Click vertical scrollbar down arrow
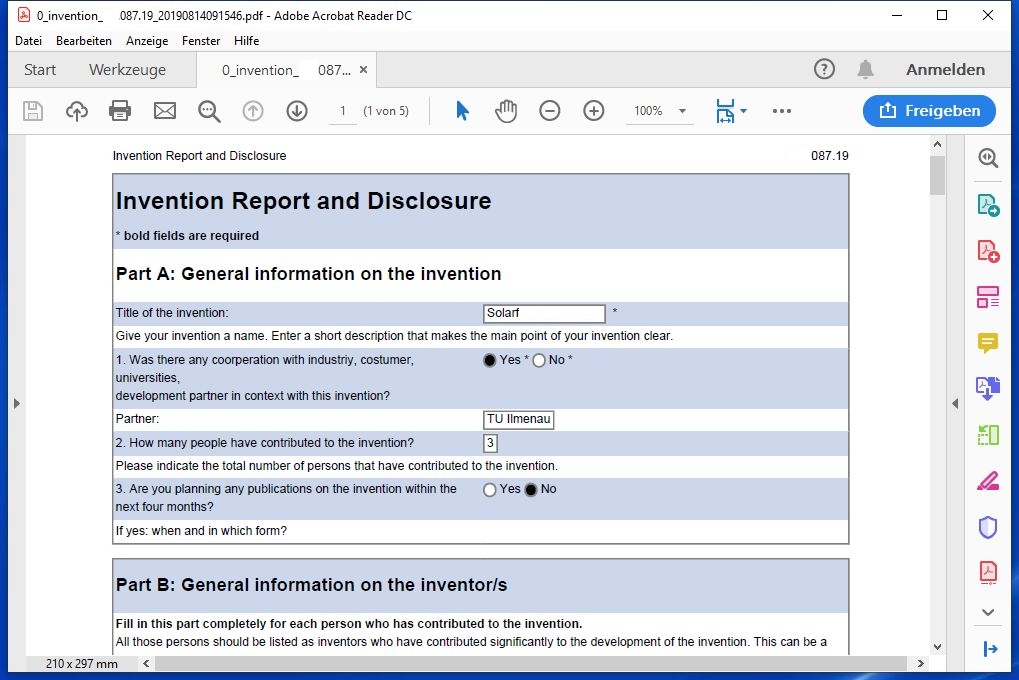This screenshot has height=680, width=1019. (x=937, y=647)
